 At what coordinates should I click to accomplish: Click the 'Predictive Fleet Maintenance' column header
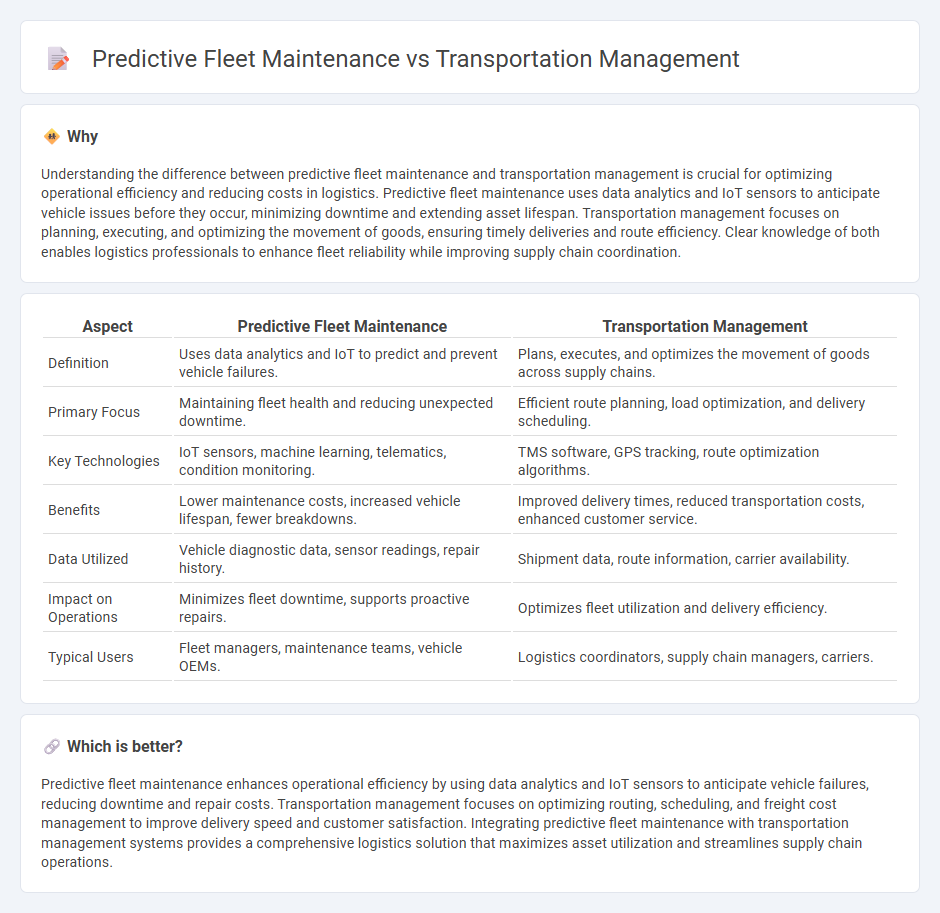coord(342,326)
